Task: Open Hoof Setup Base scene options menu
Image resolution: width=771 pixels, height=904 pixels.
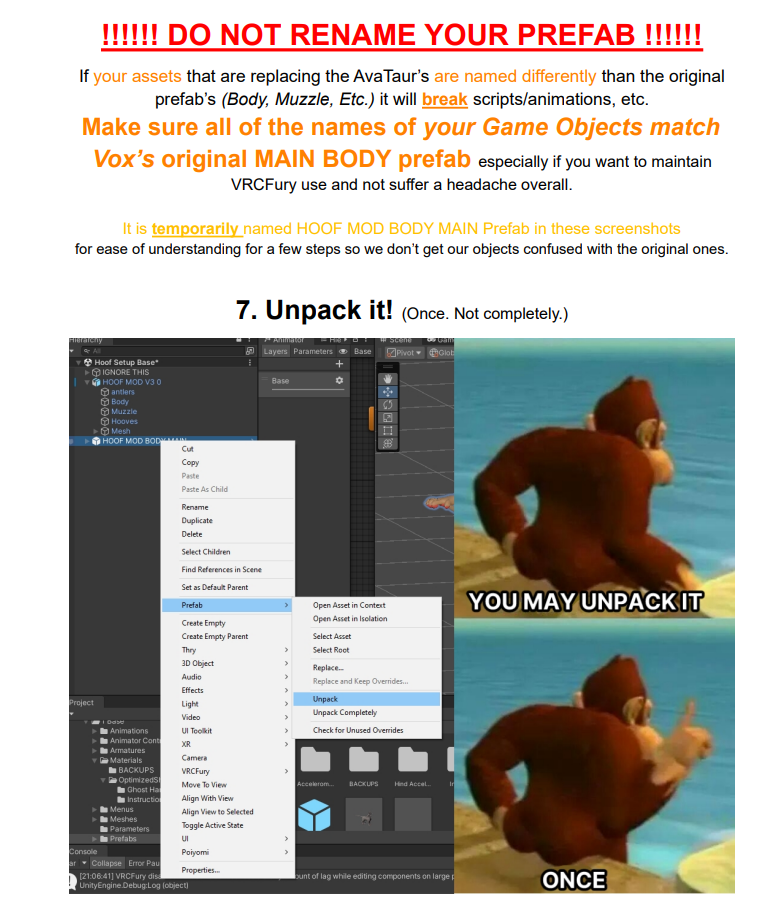Action: click(250, 362)
